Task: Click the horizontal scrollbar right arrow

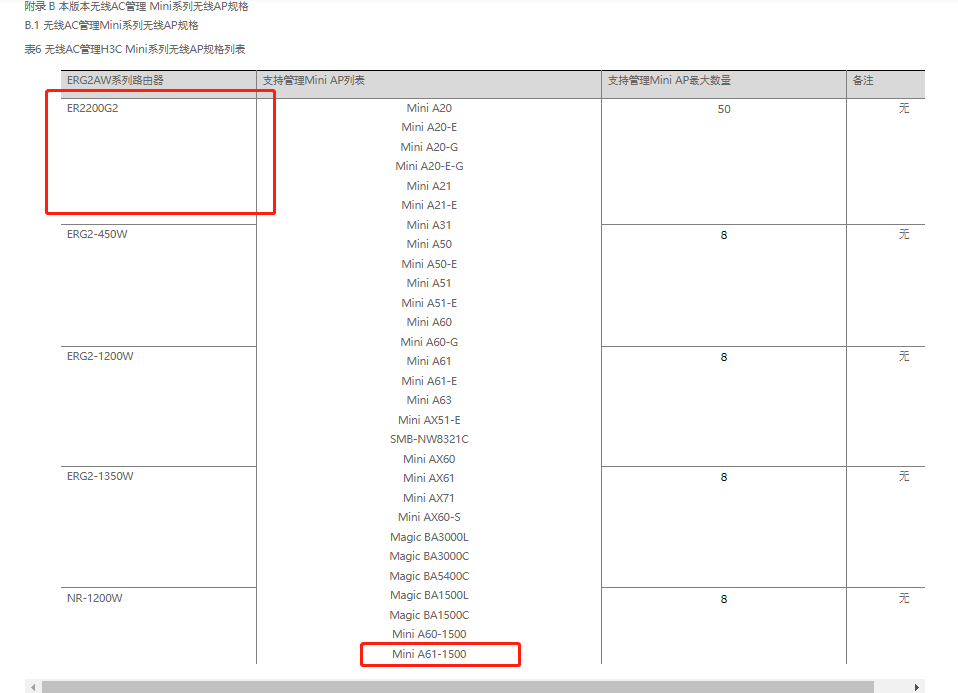Action: 916,688
